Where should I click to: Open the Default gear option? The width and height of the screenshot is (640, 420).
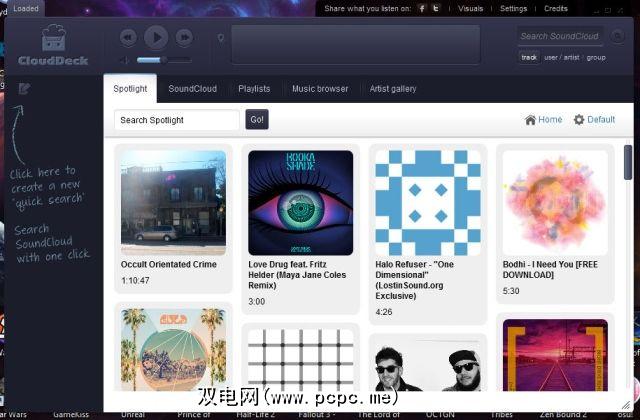point(594,120)
